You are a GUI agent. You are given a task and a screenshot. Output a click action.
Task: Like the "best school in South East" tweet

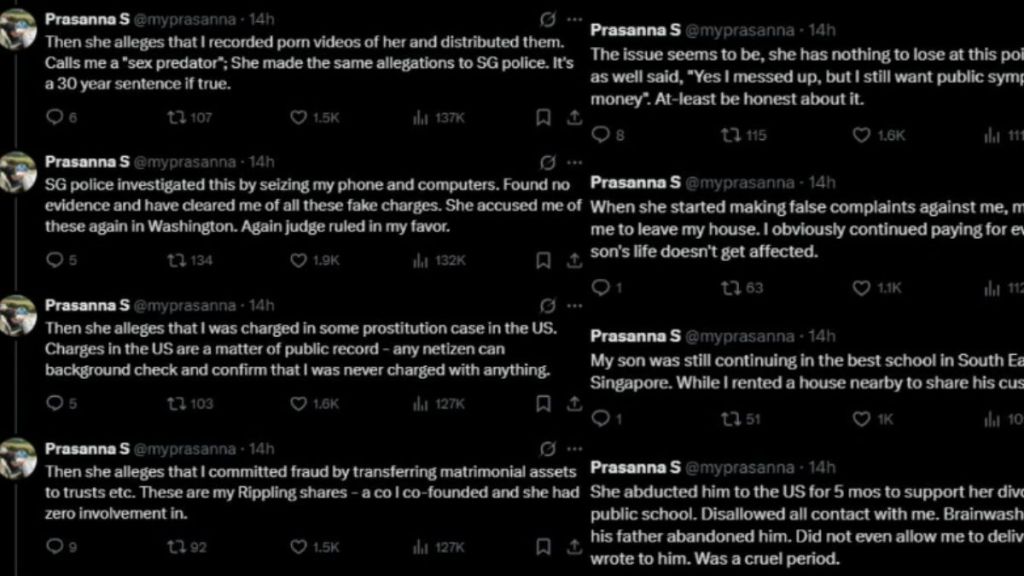[x=861, y=420]
